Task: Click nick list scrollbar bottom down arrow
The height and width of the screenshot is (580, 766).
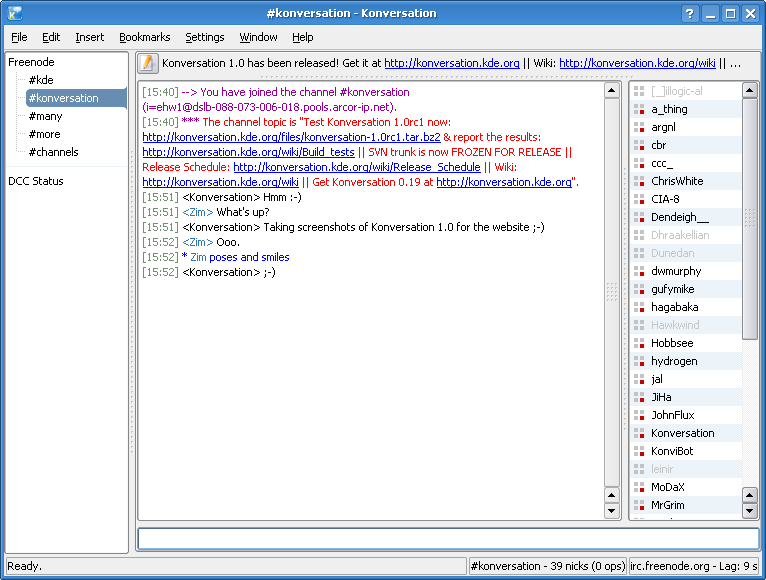Action: coord(750,511)
